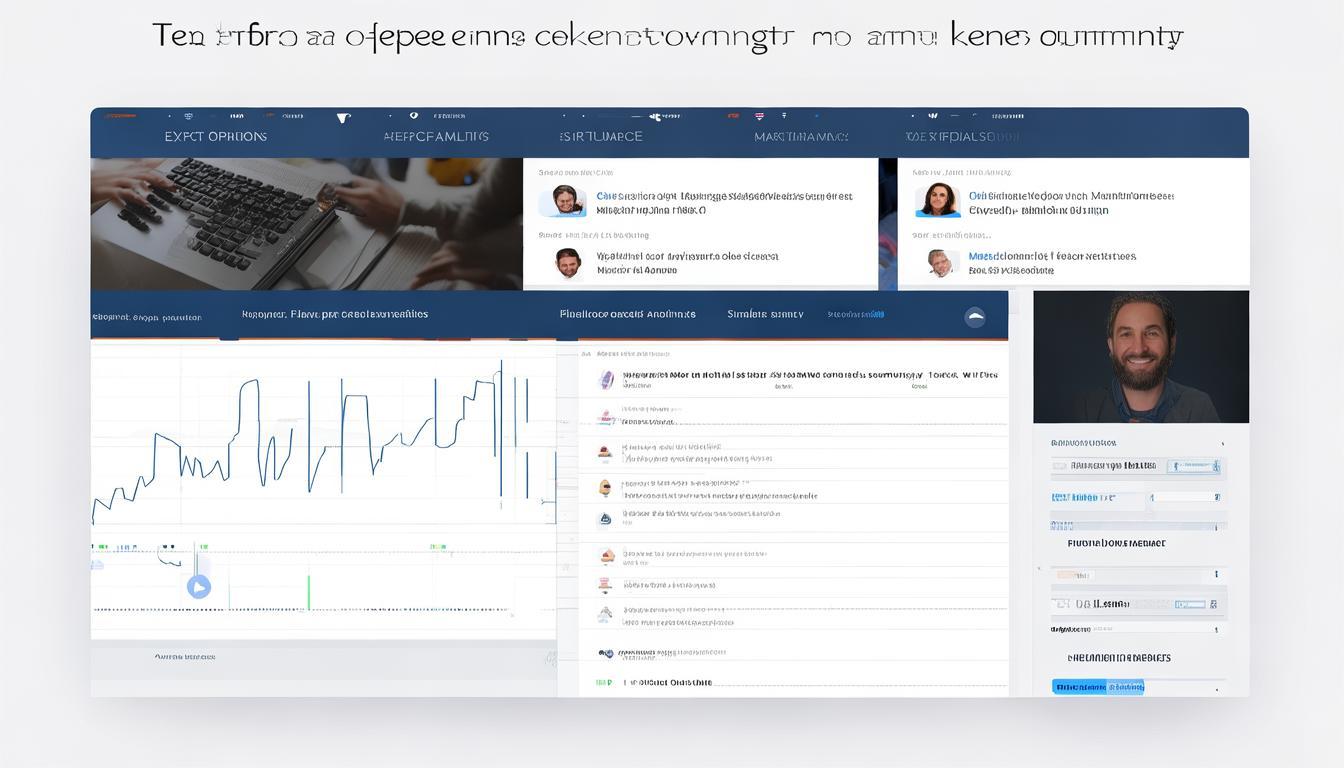
Task: Select the yellow avatar icon in the list
Action: pyautogui.click(x=605, y=487)
